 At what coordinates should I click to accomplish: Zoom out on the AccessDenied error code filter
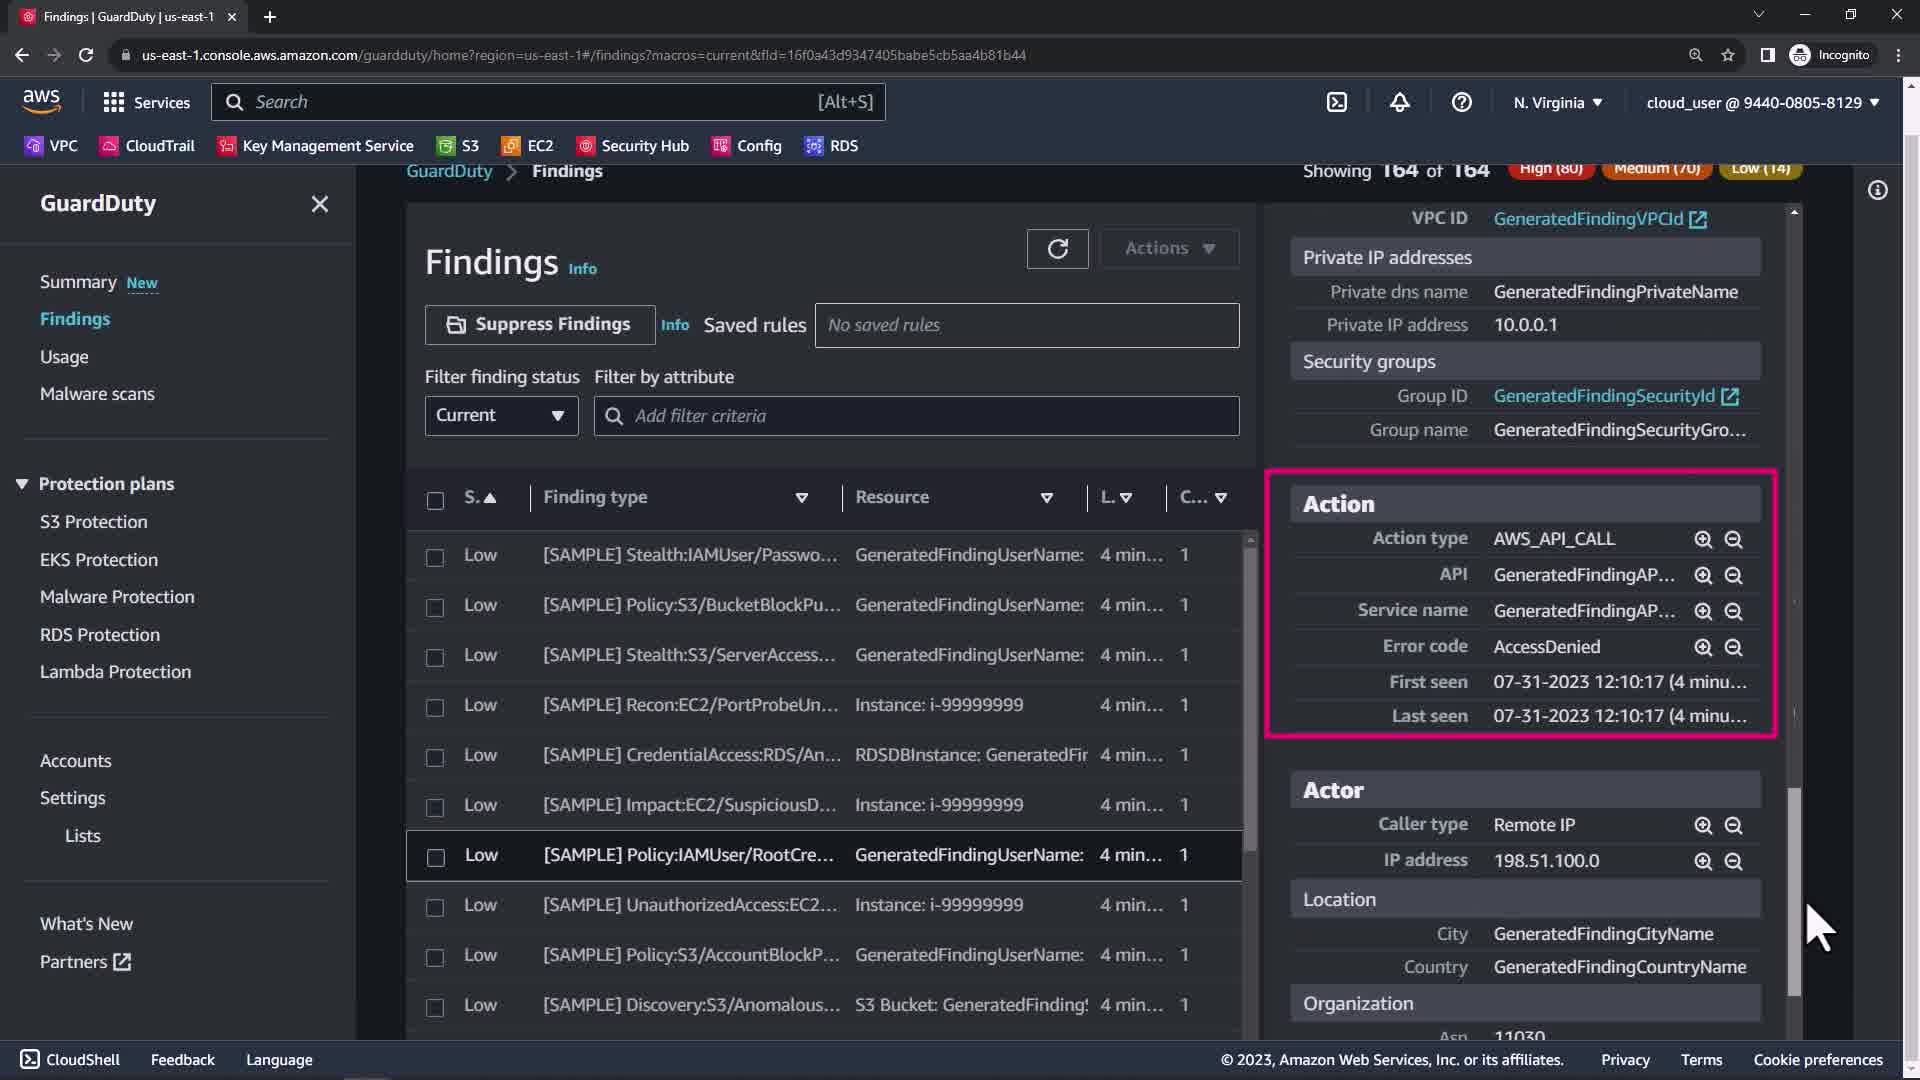1733,647
